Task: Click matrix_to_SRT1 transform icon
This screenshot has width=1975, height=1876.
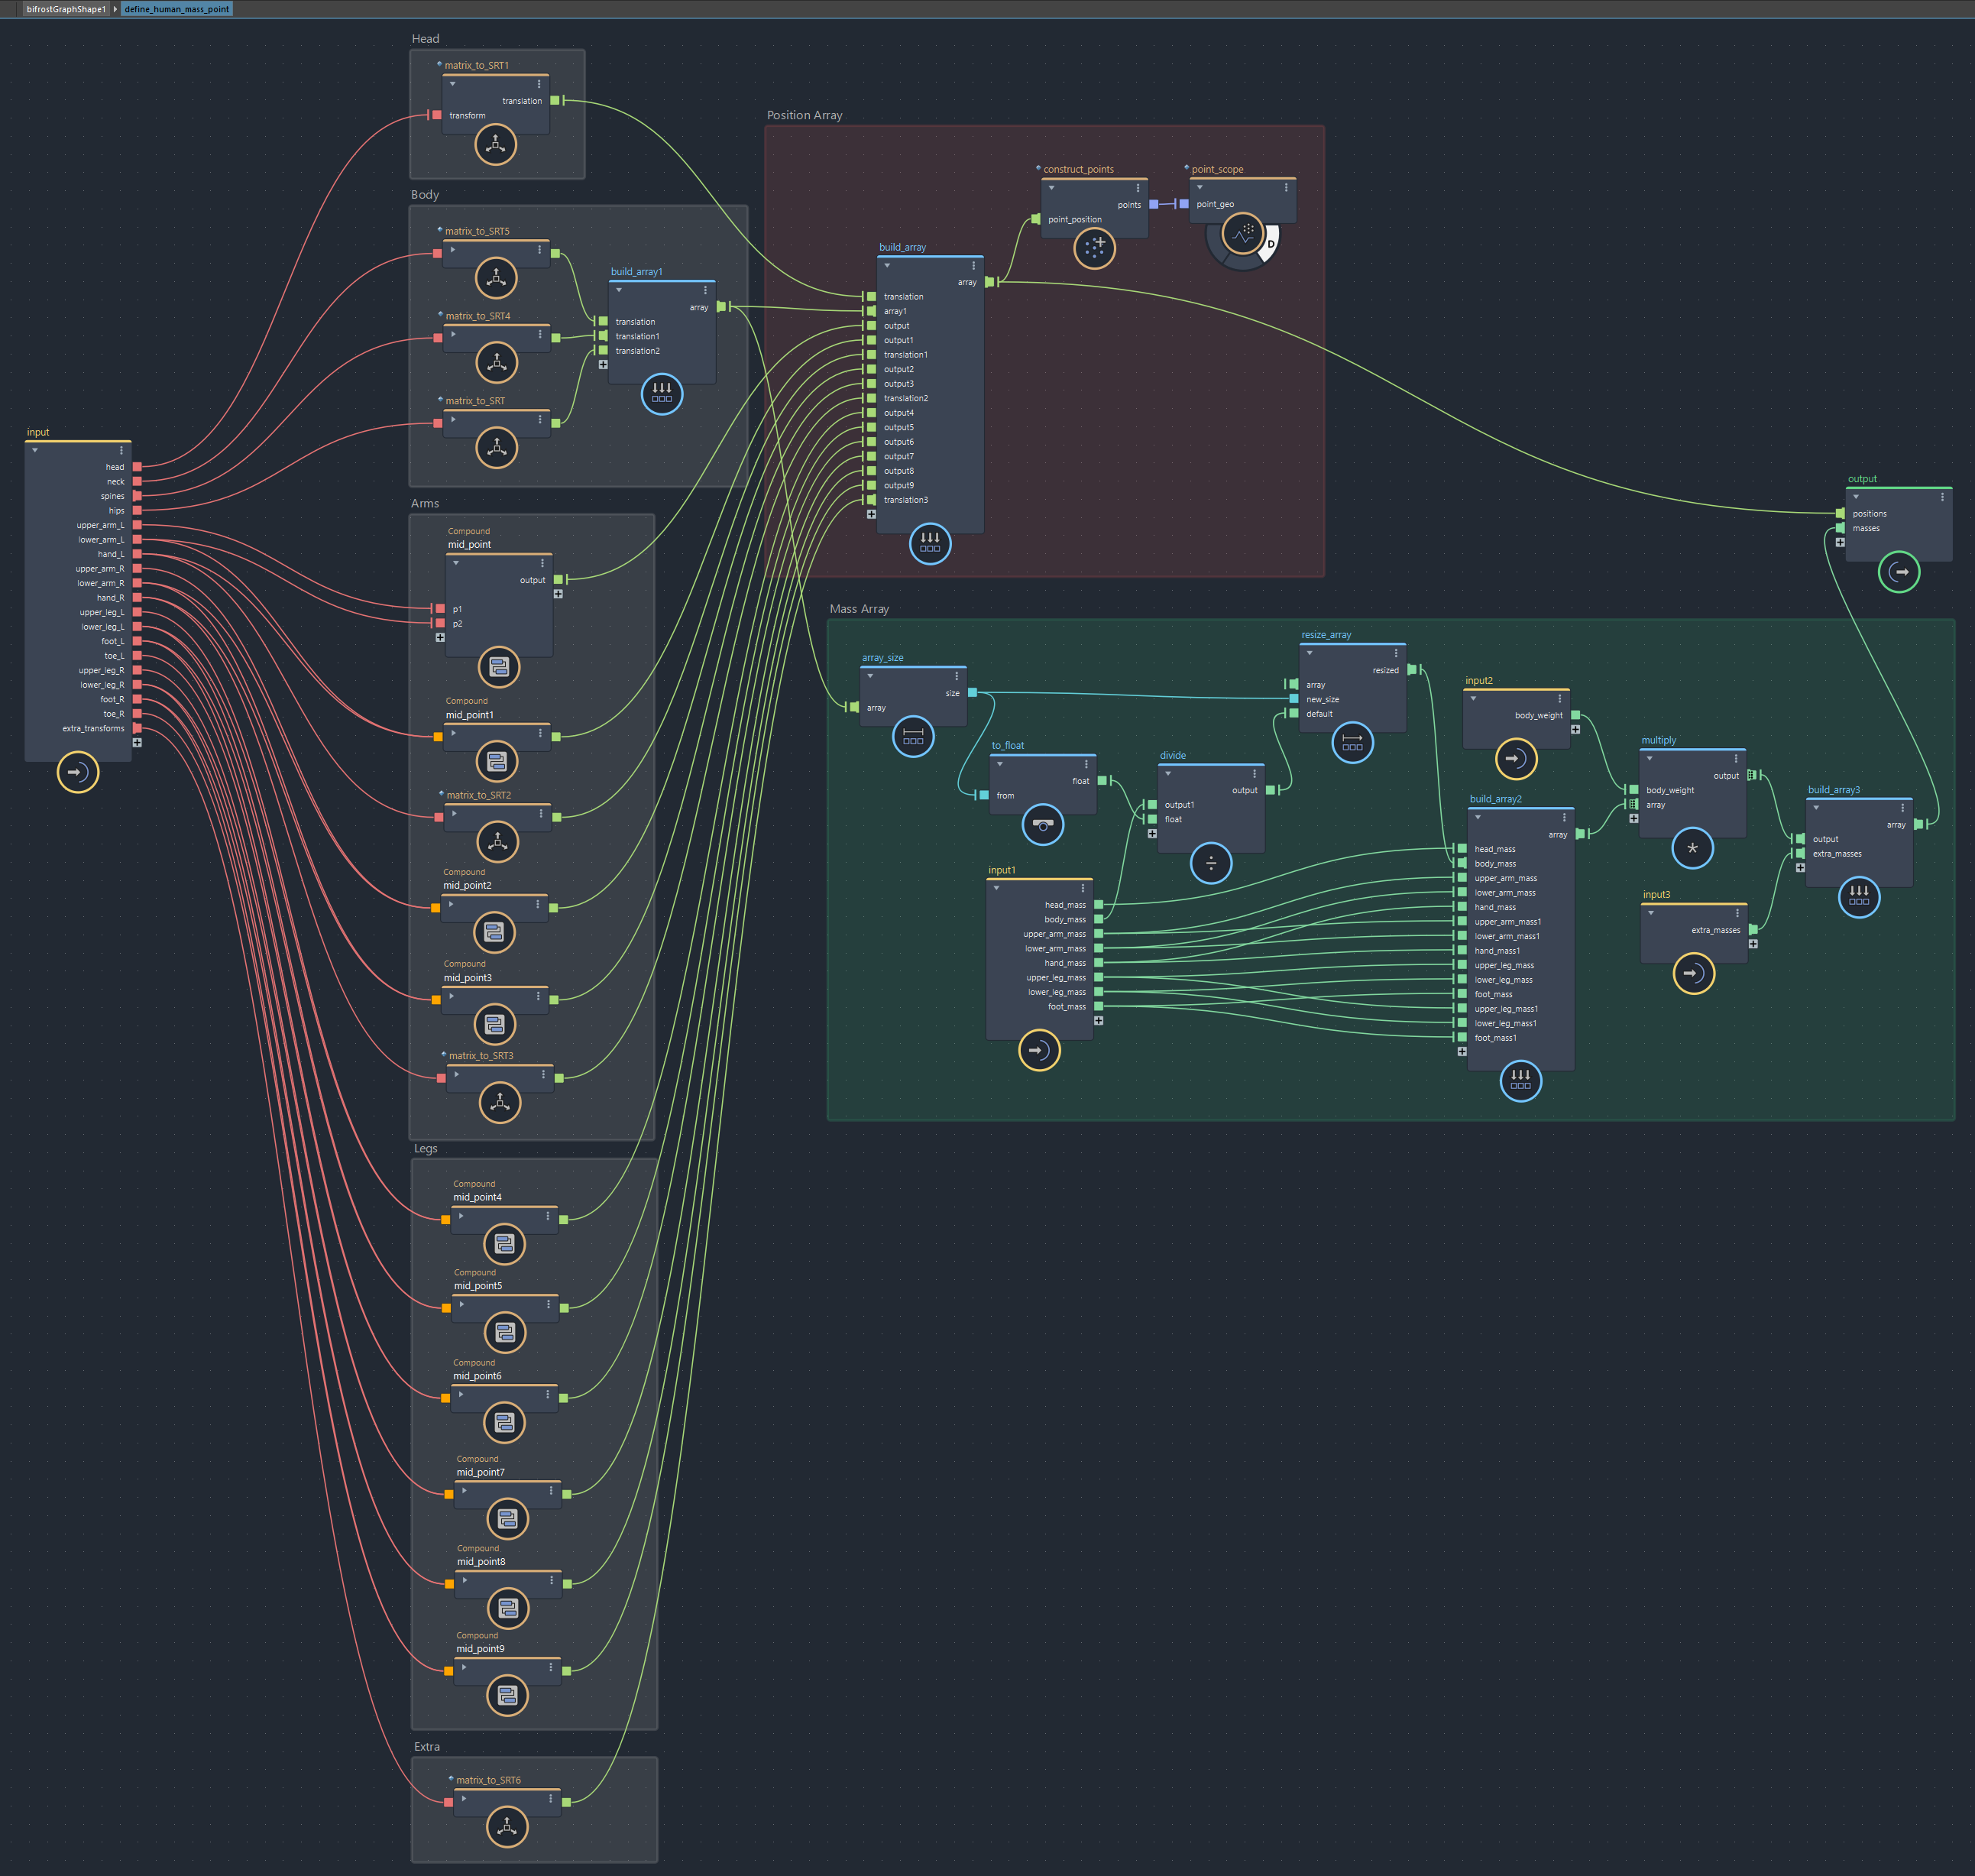Action: click(495, 145)
